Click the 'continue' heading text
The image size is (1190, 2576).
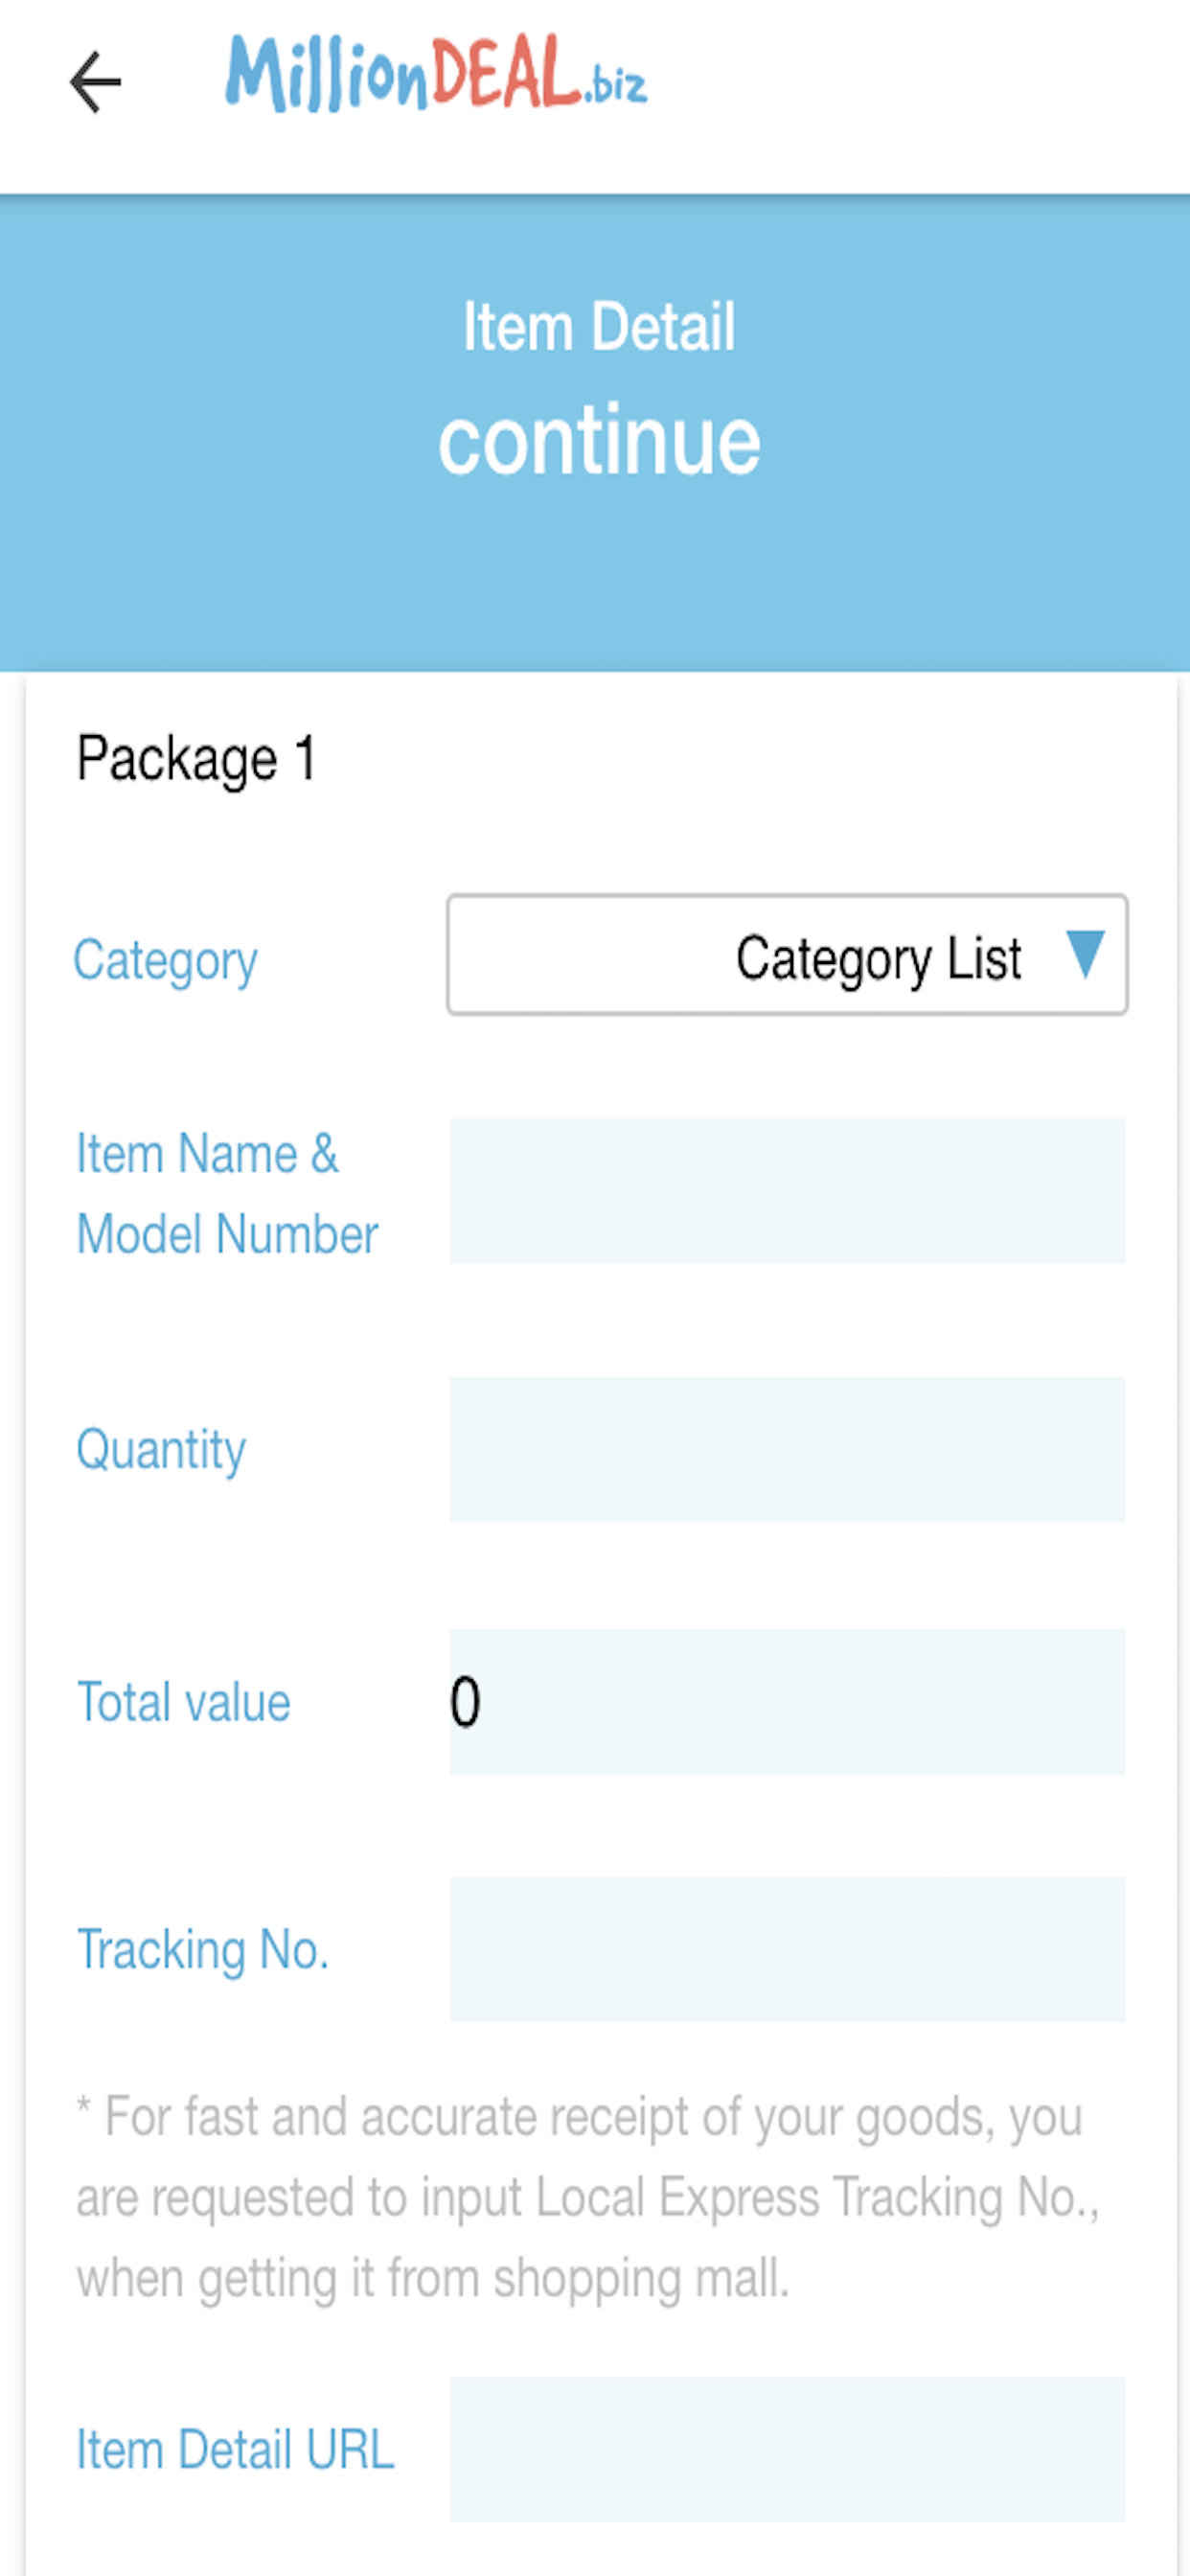pyautogui.click(x=599, y=441)
